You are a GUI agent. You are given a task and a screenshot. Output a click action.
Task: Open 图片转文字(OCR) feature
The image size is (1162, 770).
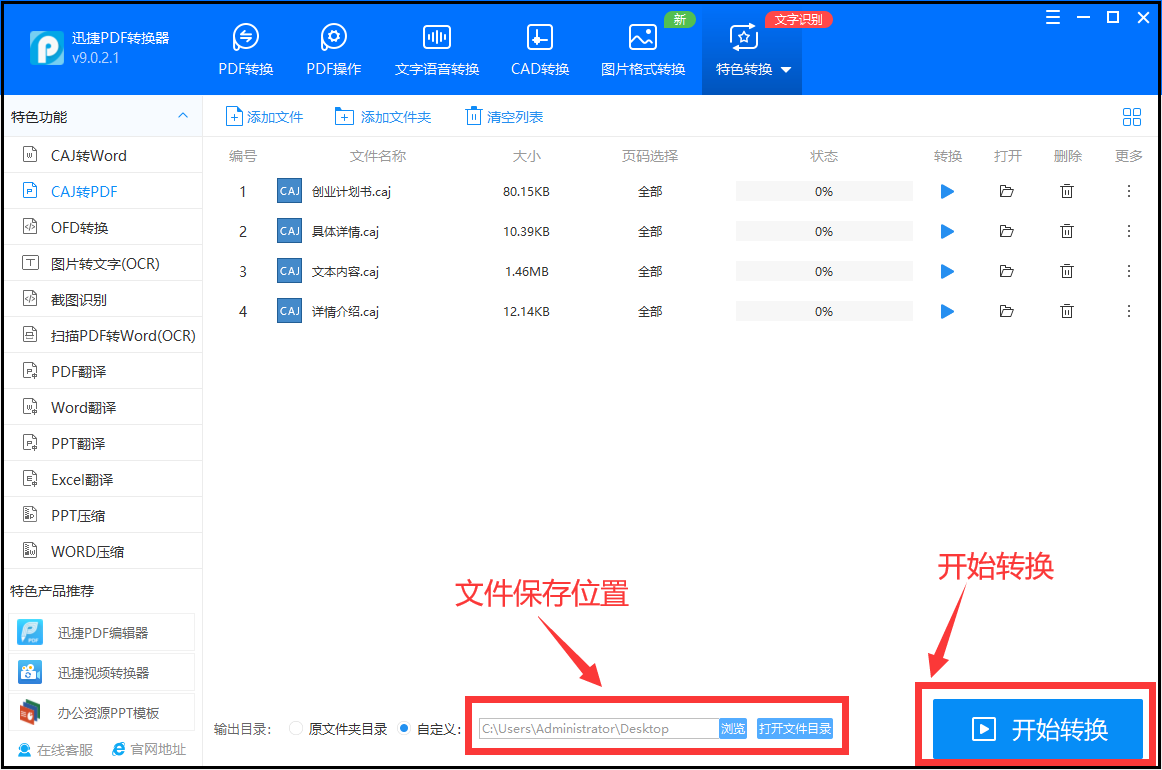[104, 264]
